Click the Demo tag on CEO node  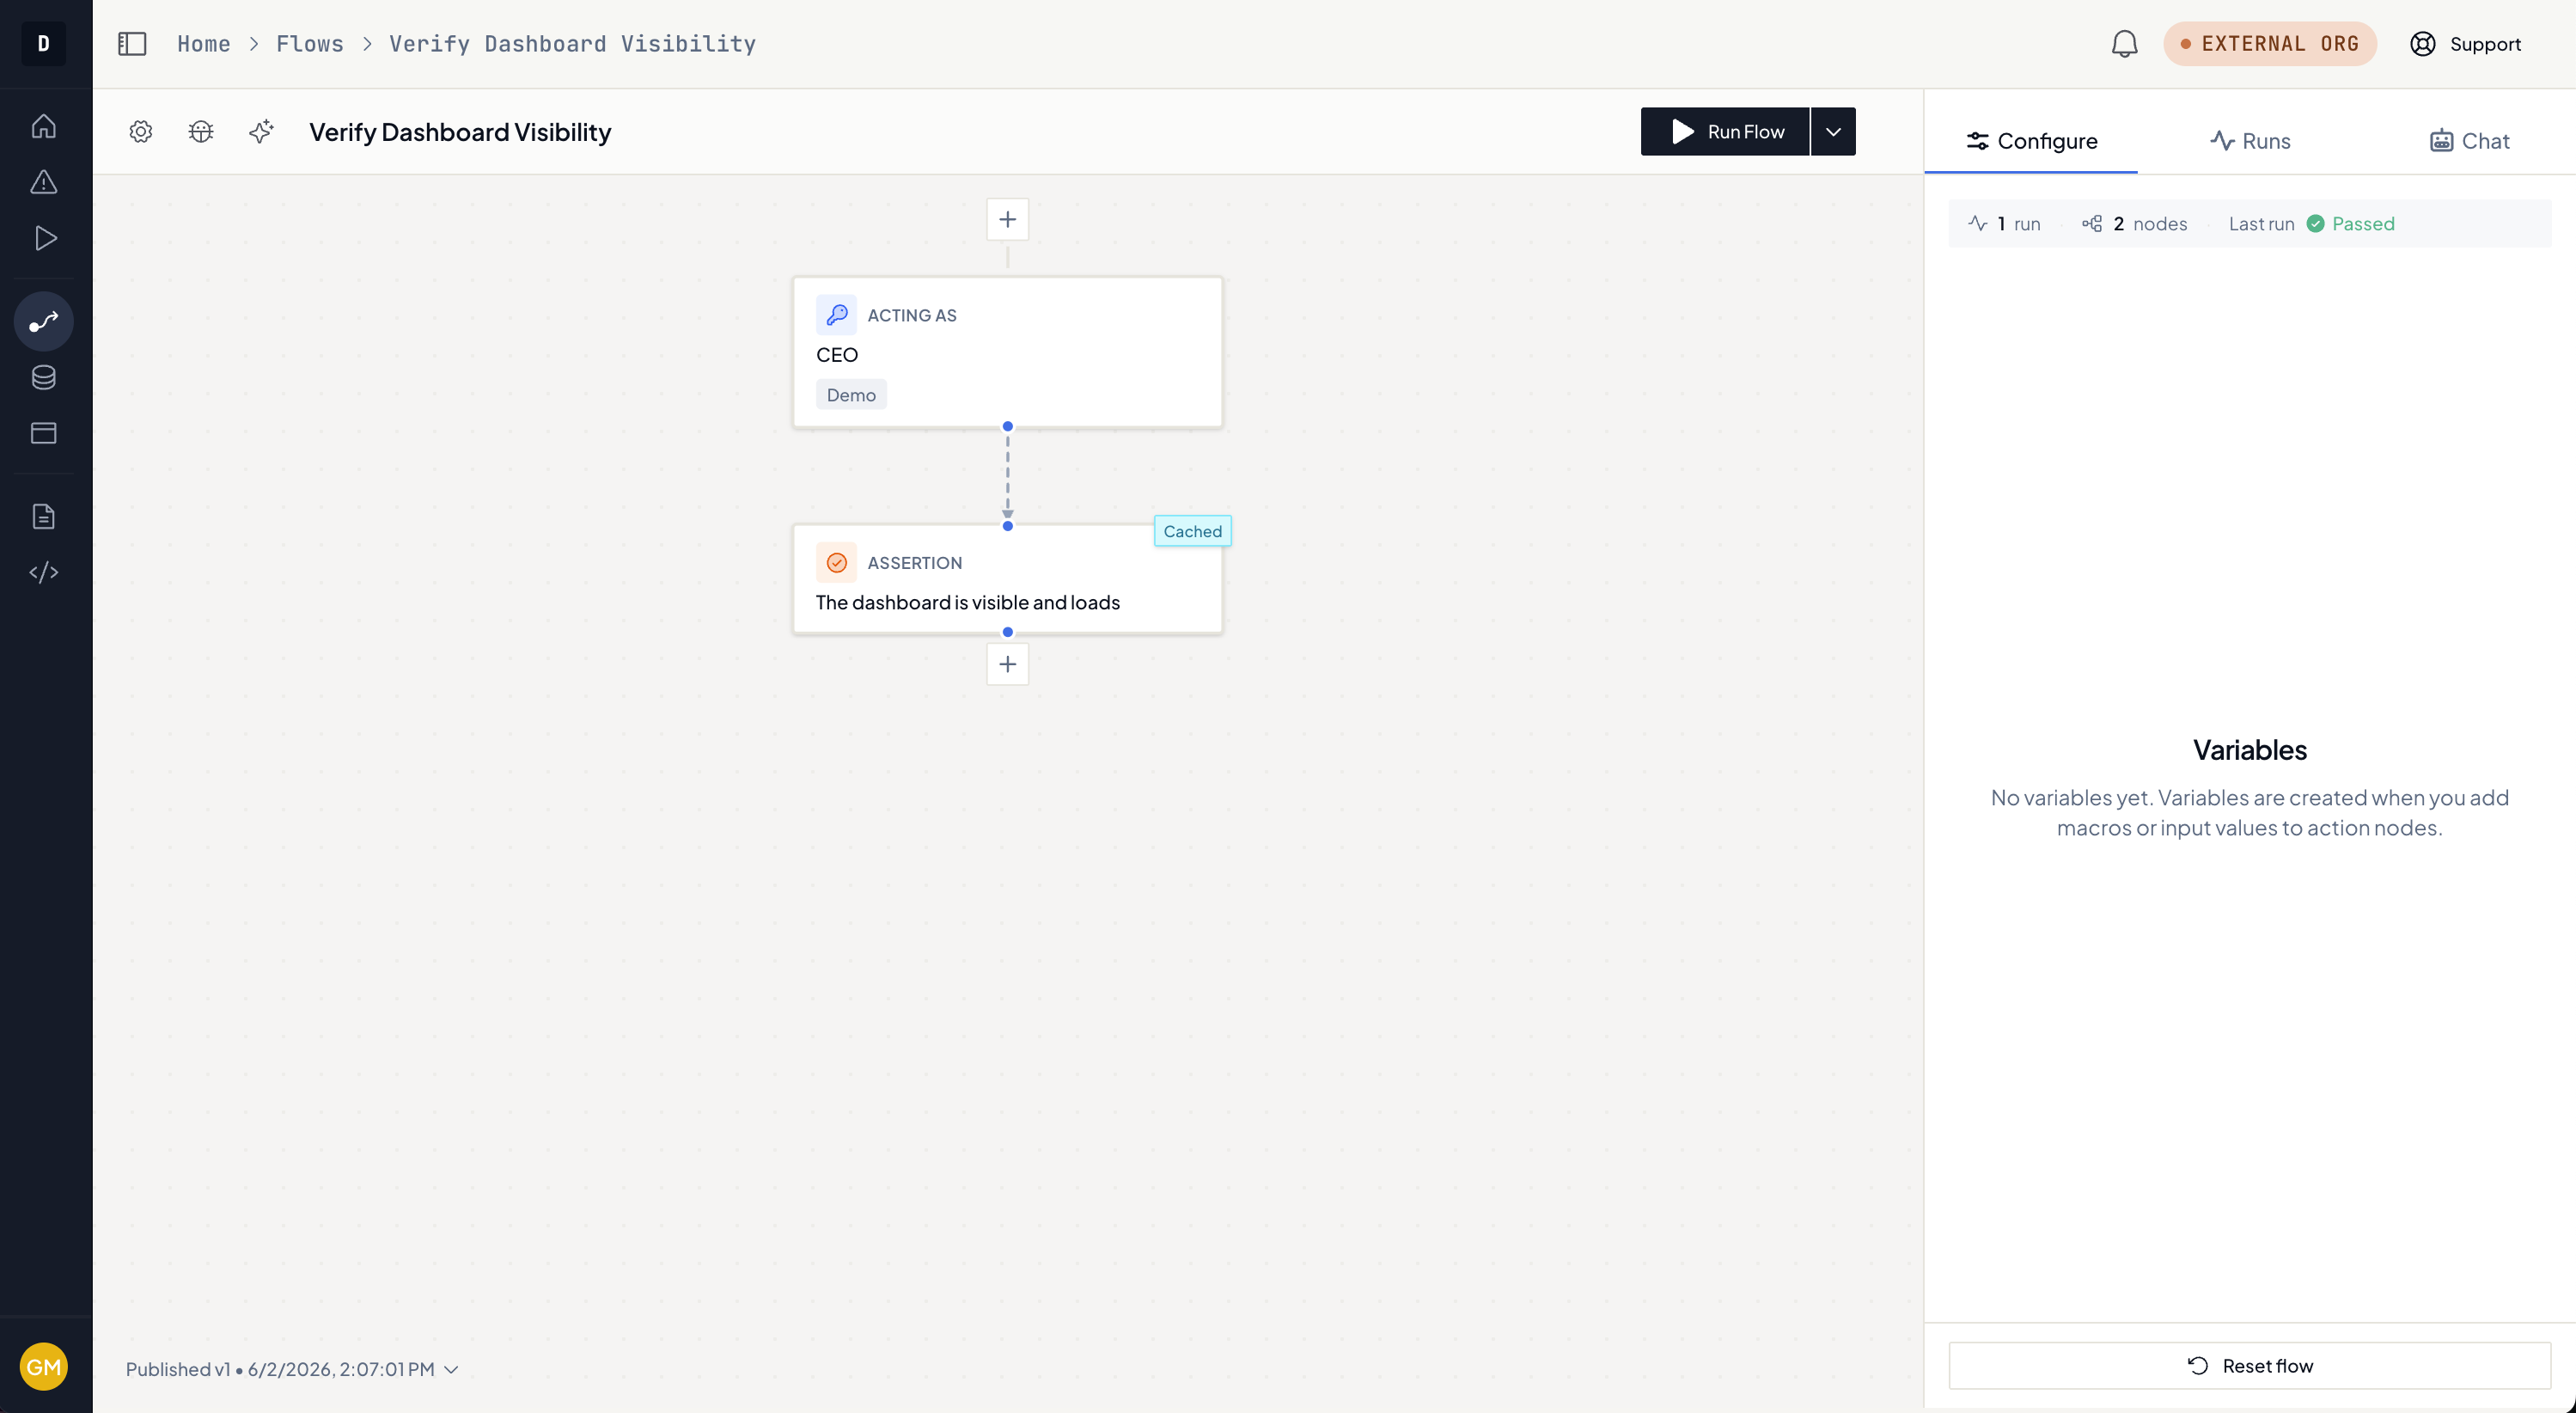pos(851,395)
